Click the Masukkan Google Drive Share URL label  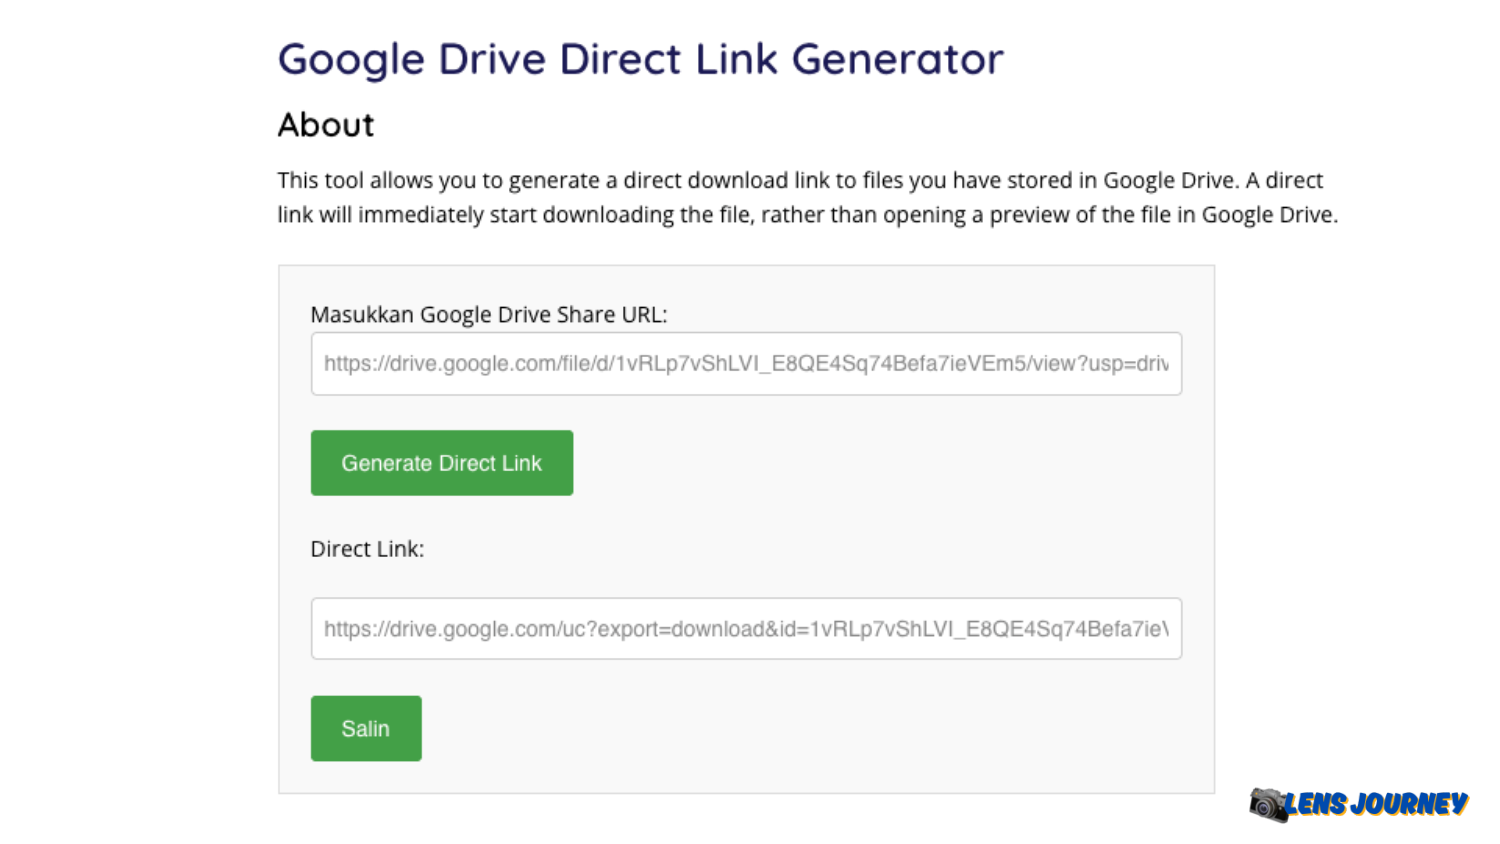coord(488,315)
